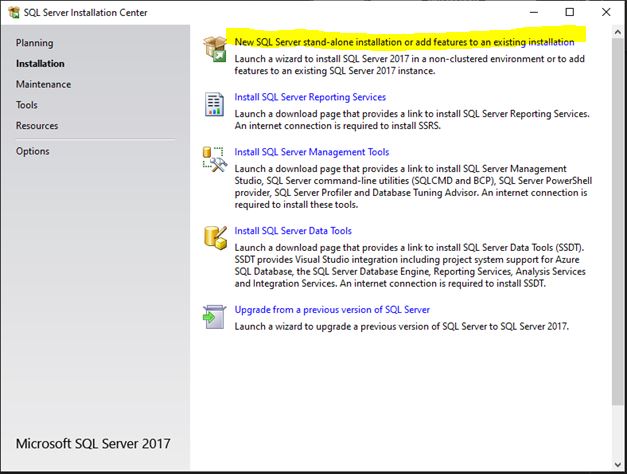Open the Planning page
Image resolution: width=627 pixels, height=474 pixels.
click(x=34, y=43)
